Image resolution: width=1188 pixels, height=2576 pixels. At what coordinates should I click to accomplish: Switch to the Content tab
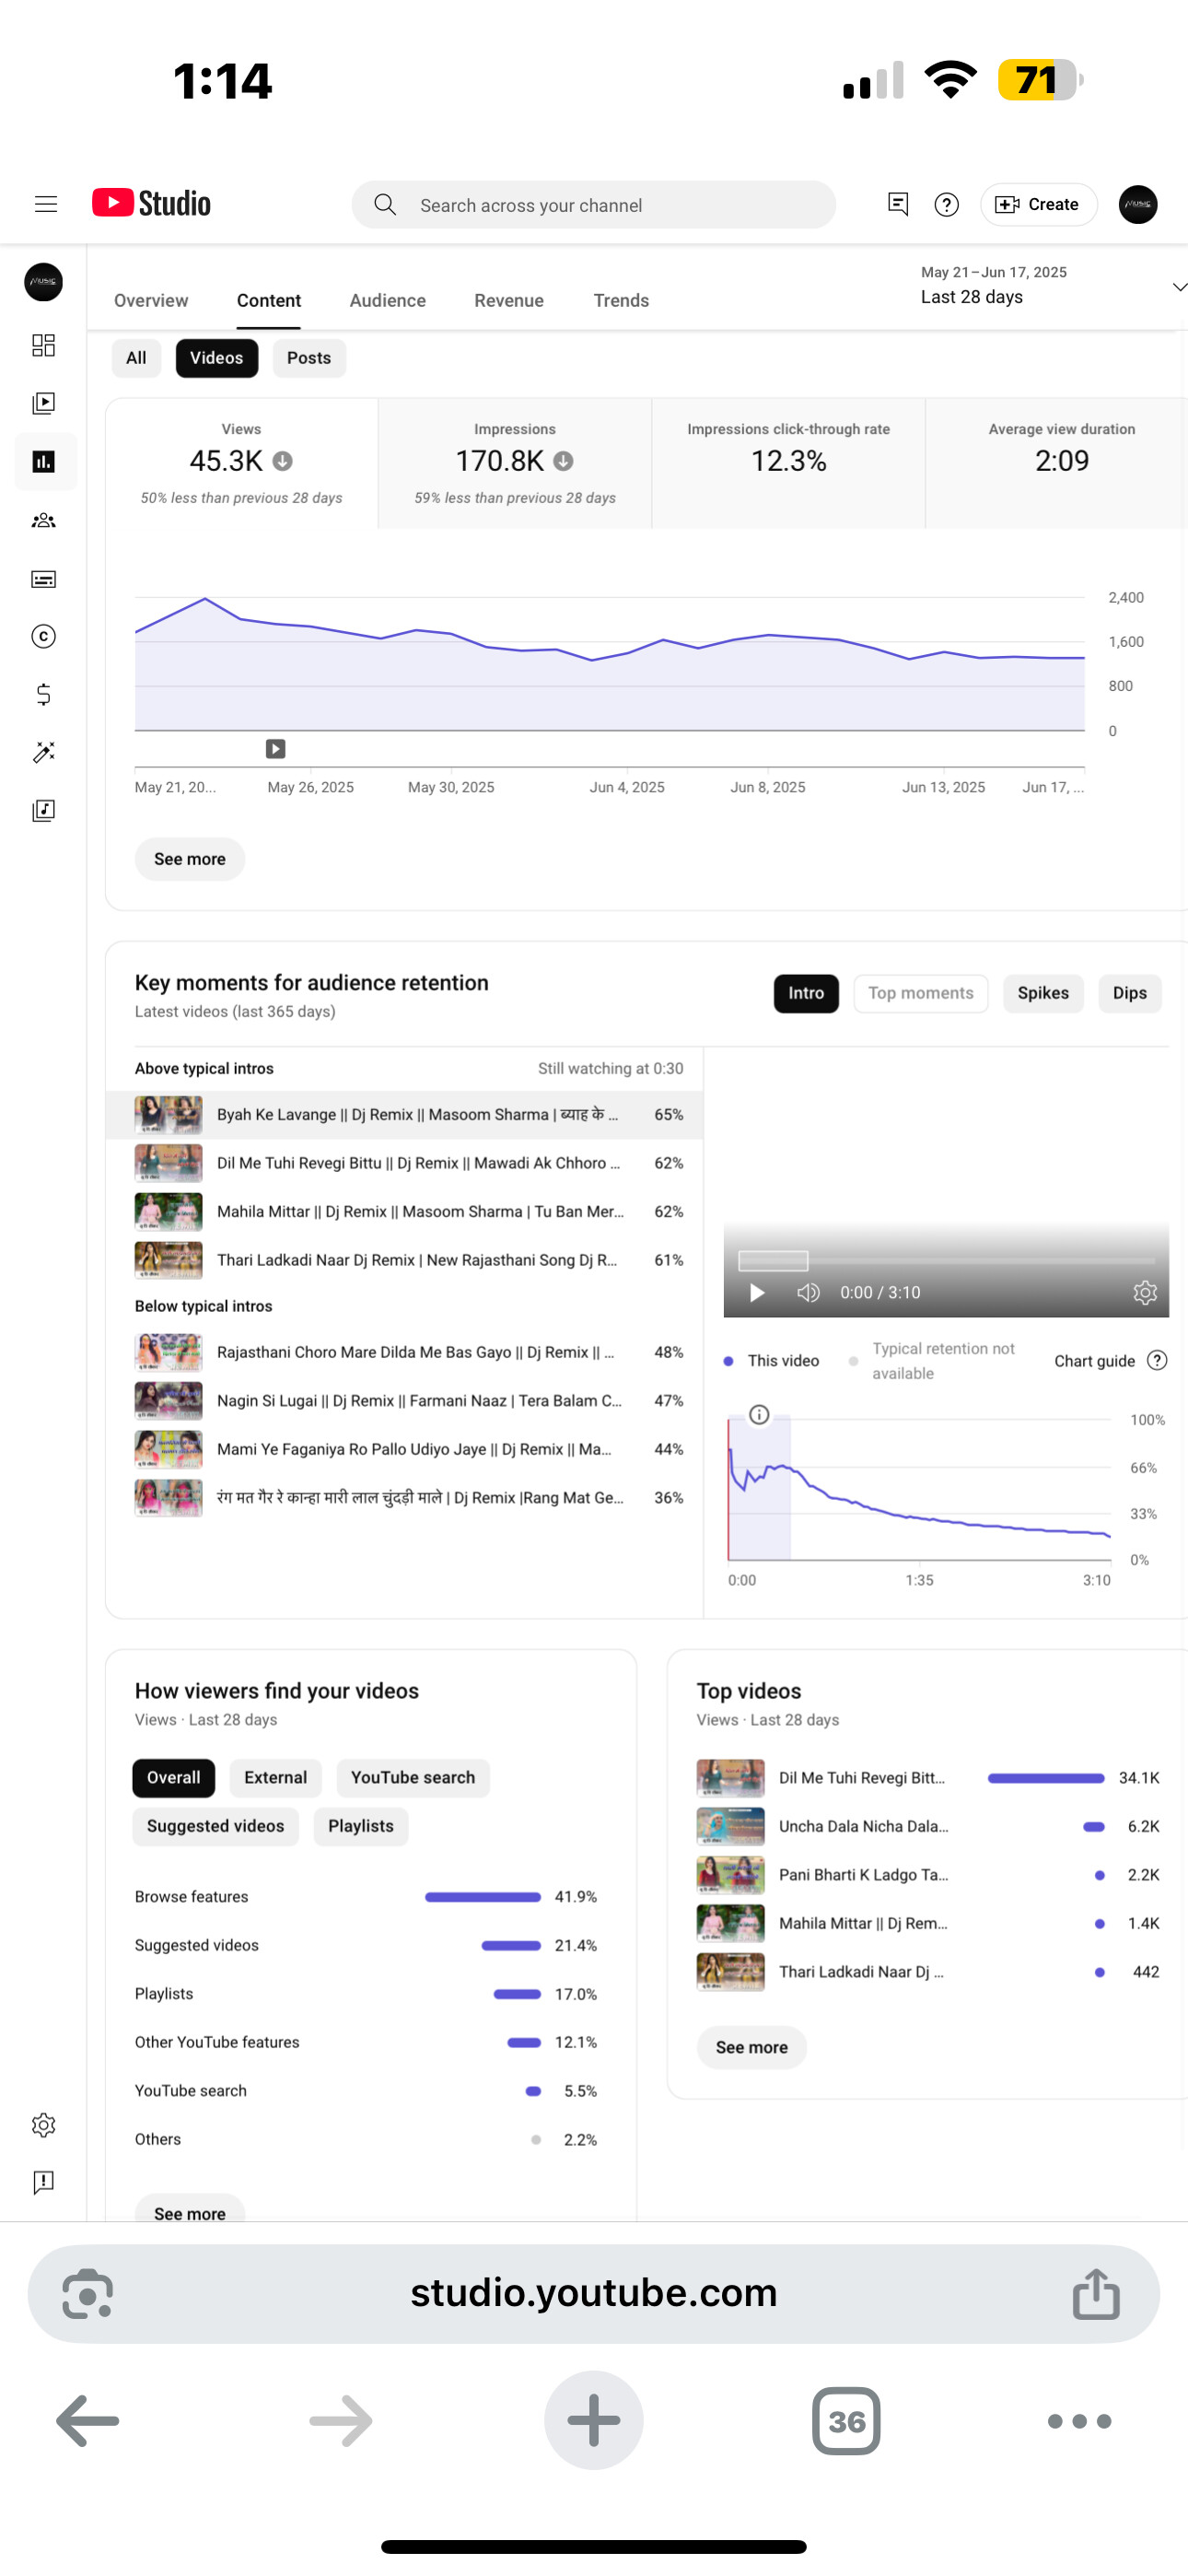tap(269, 300)
